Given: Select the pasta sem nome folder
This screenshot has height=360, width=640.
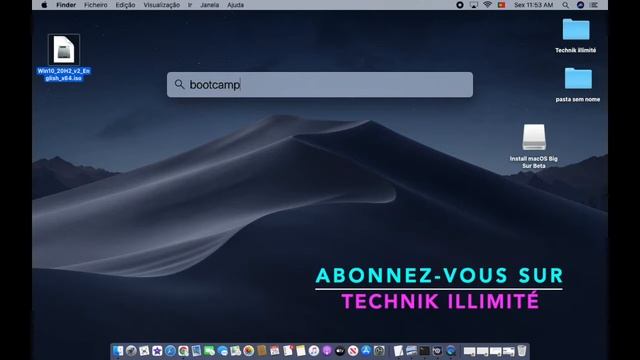Looking at the screenshot, I should coord(578,84).
